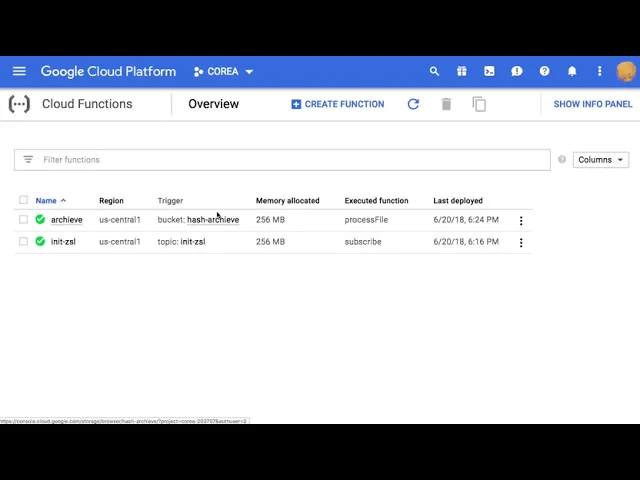Open the init-zsl topic link

(193, 242)
